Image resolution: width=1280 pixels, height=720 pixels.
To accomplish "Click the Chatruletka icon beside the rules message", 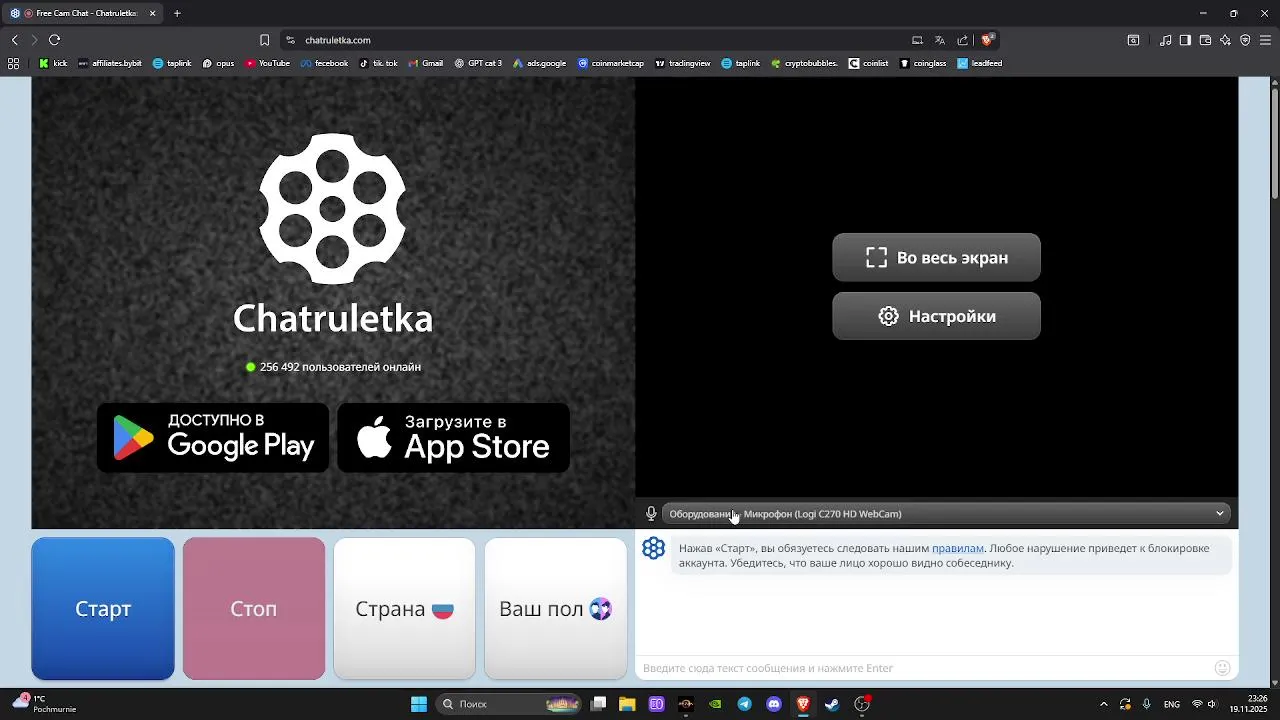I will (654, 548).
